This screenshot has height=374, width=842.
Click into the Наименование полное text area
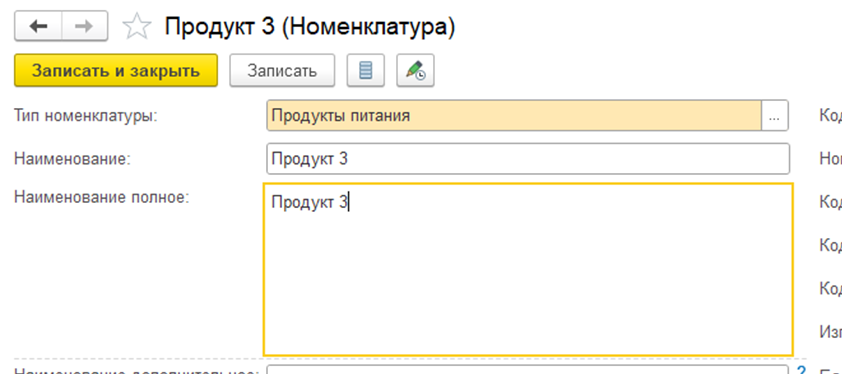pos(528,269)
